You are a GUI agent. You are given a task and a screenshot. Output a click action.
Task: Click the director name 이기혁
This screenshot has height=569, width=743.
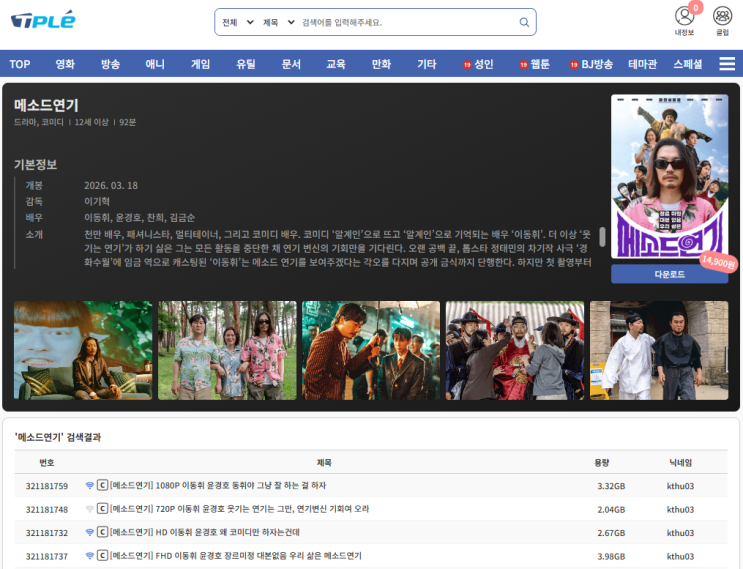tap(97, 201)
